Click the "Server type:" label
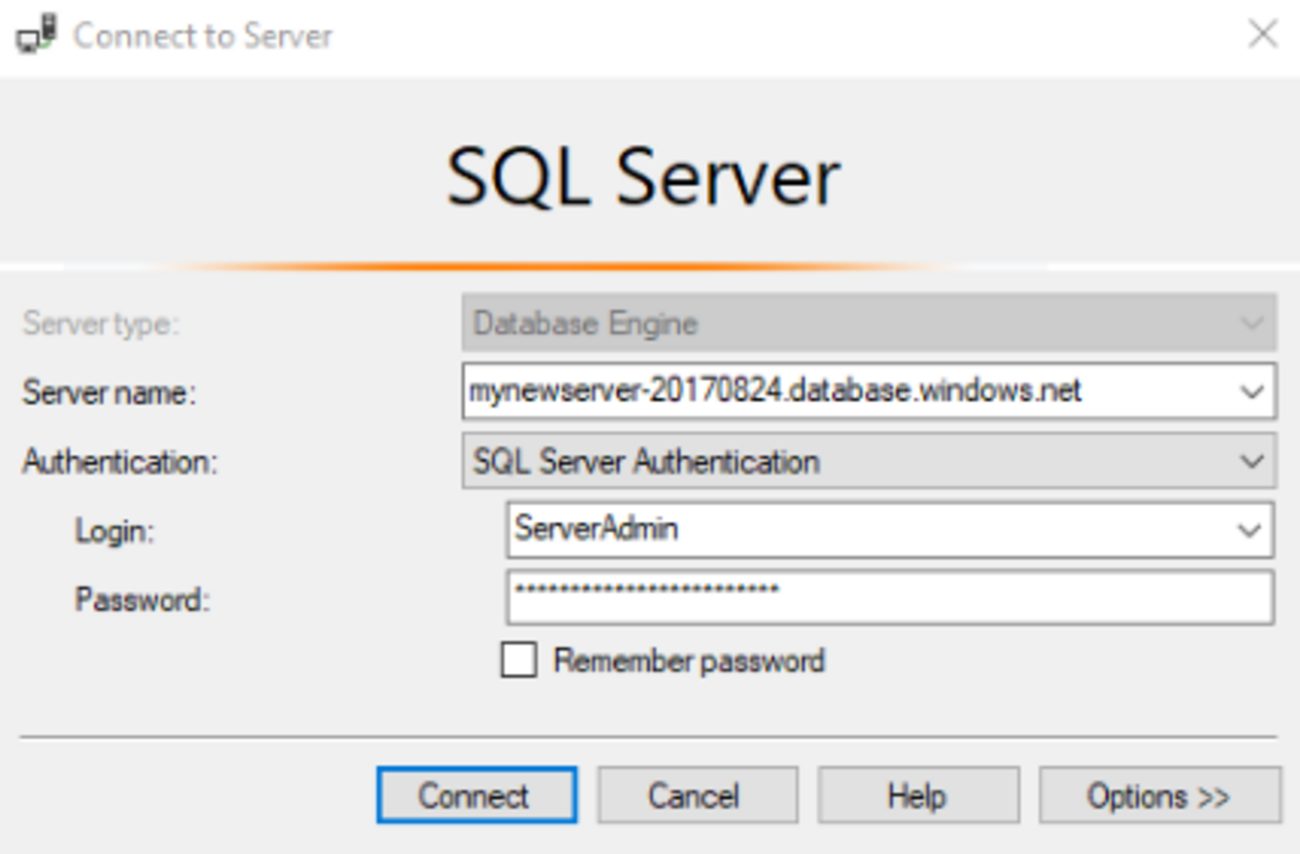 pos(101,324)
